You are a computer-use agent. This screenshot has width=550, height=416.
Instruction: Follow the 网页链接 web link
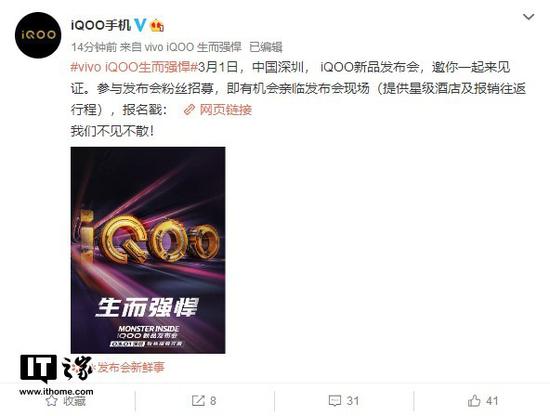pos(226,110)
